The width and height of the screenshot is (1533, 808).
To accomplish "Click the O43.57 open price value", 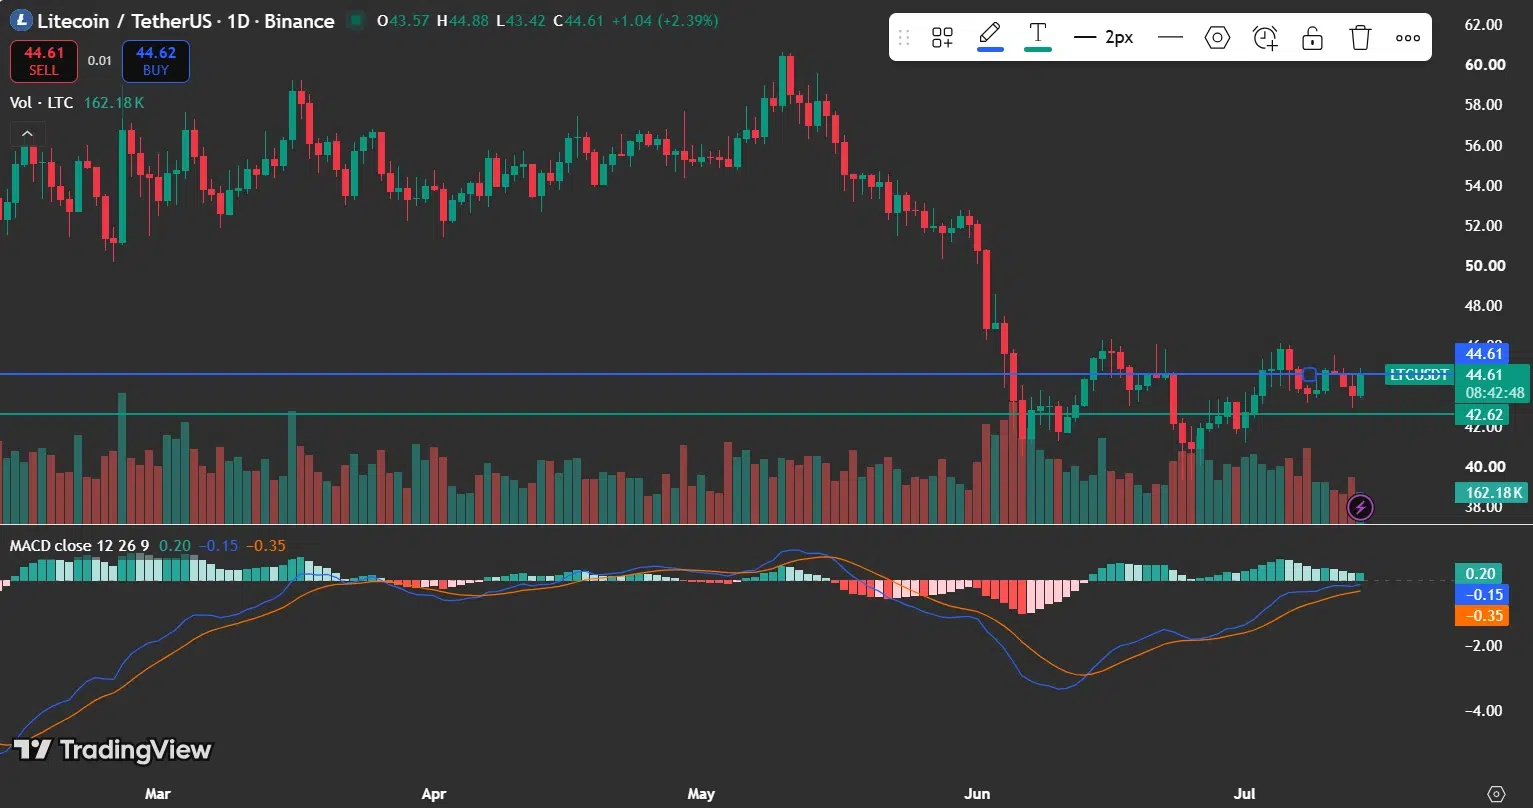I will (x=403, y=21).
